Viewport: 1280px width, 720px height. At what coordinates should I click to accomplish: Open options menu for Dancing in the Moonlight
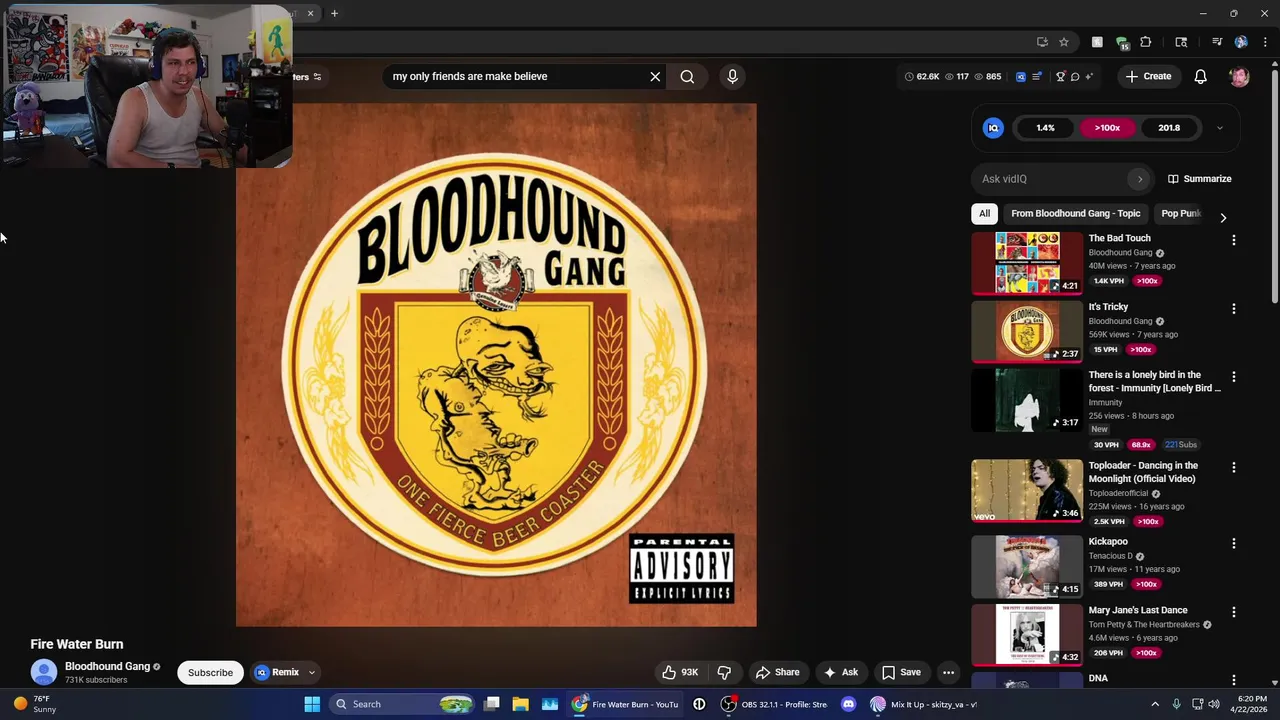[x=1233, y=467]
